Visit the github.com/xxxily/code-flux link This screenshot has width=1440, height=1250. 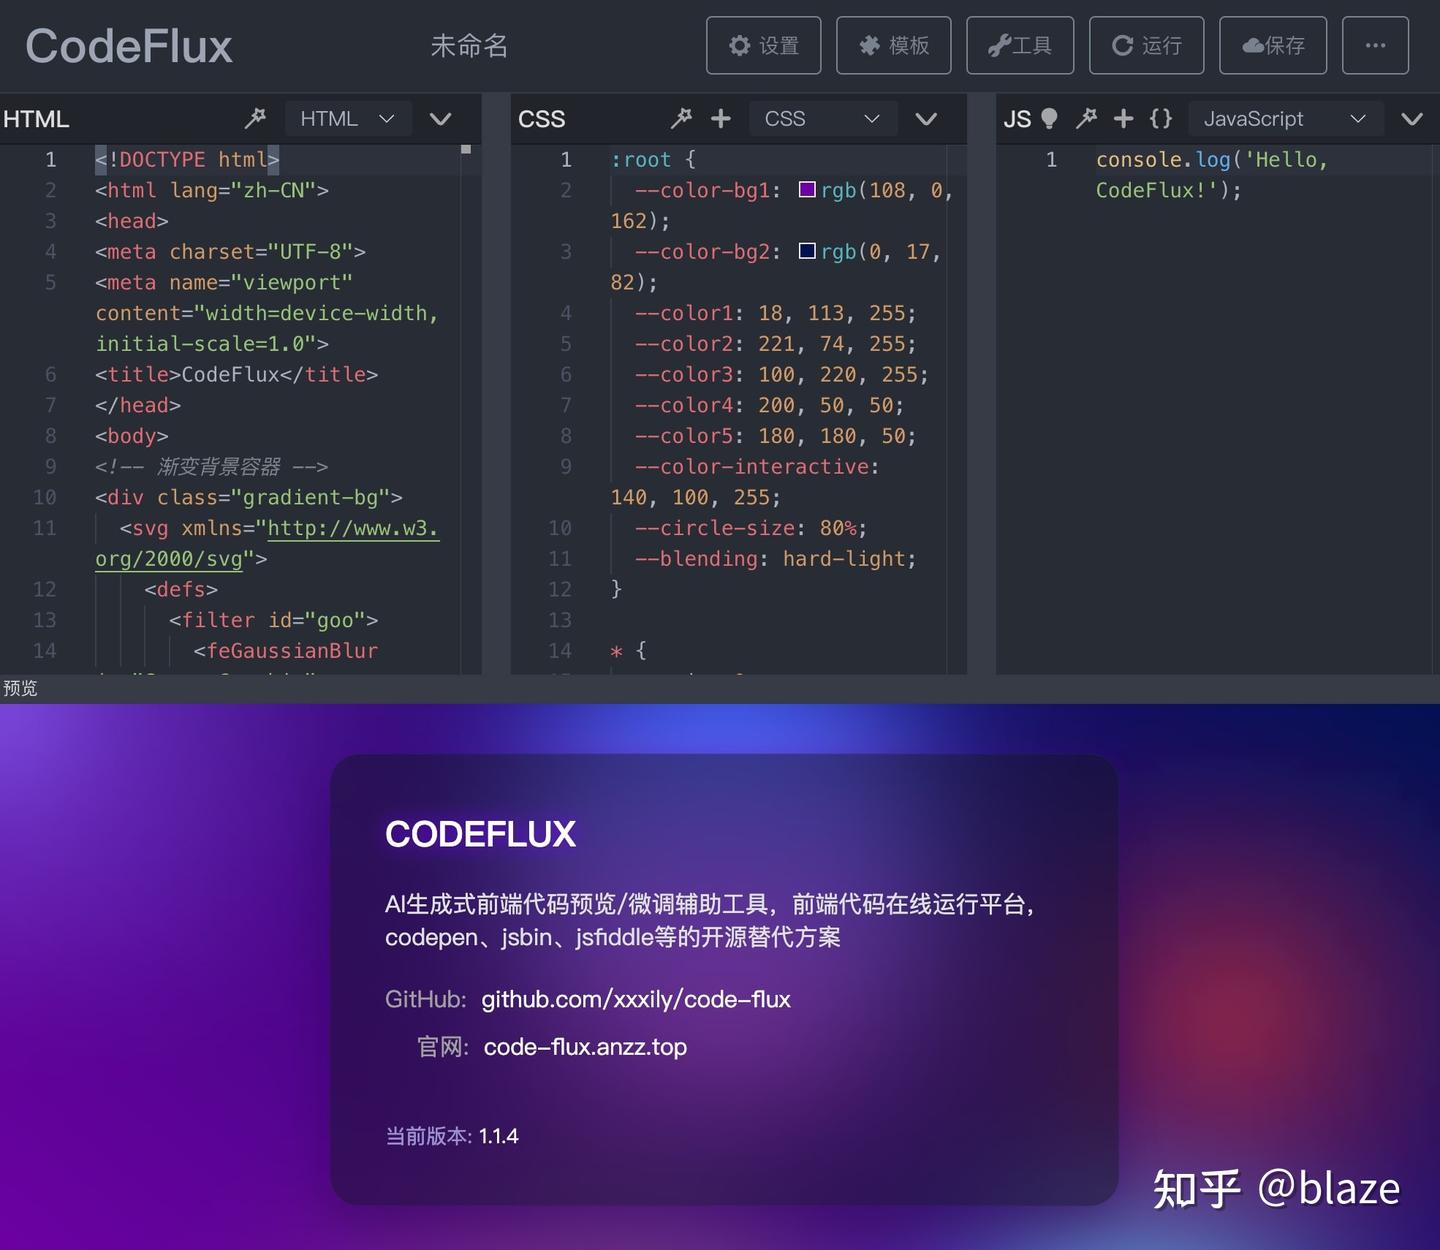[636, 999]
